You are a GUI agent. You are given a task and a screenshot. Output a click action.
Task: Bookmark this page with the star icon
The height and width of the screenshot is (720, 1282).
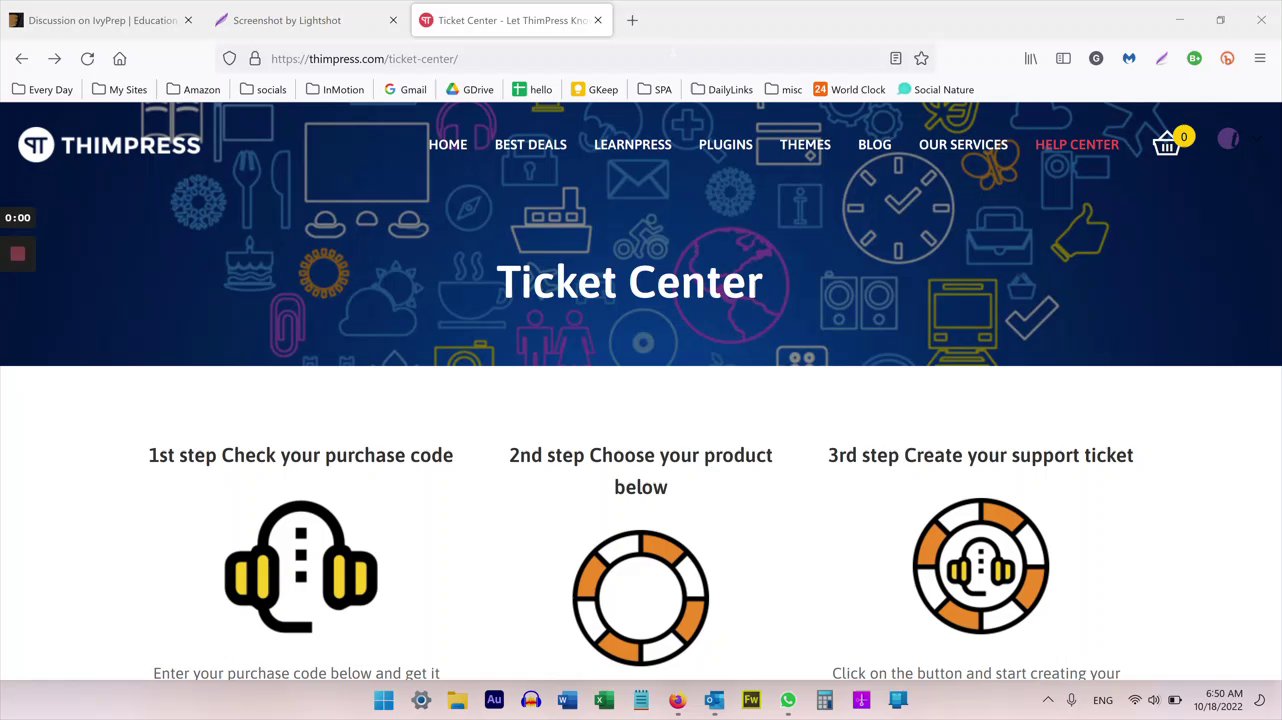(x=921, y=59)
